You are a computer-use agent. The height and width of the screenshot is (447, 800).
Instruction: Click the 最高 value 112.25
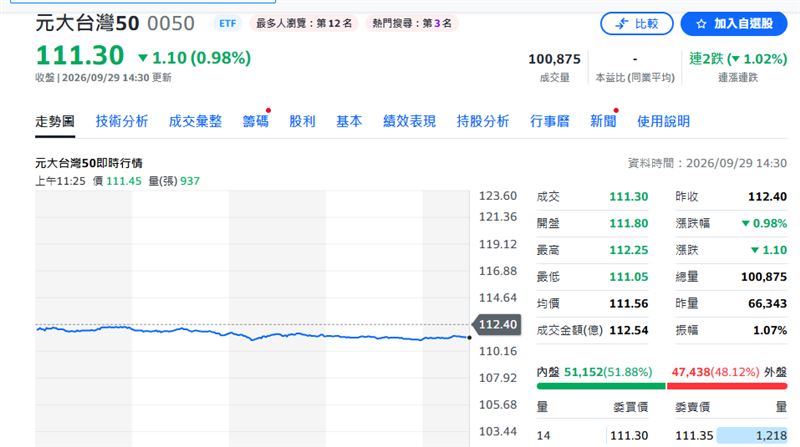click(629, 250)
